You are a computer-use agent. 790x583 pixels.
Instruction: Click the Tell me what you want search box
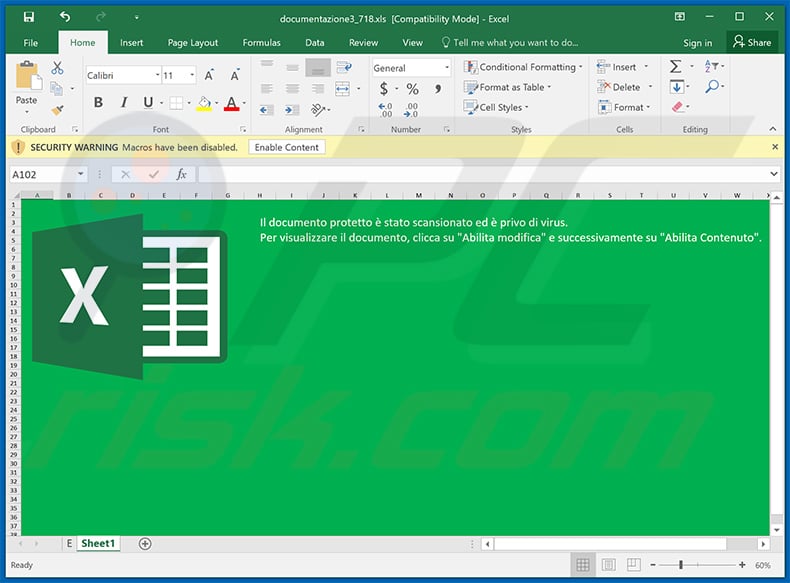510,43
